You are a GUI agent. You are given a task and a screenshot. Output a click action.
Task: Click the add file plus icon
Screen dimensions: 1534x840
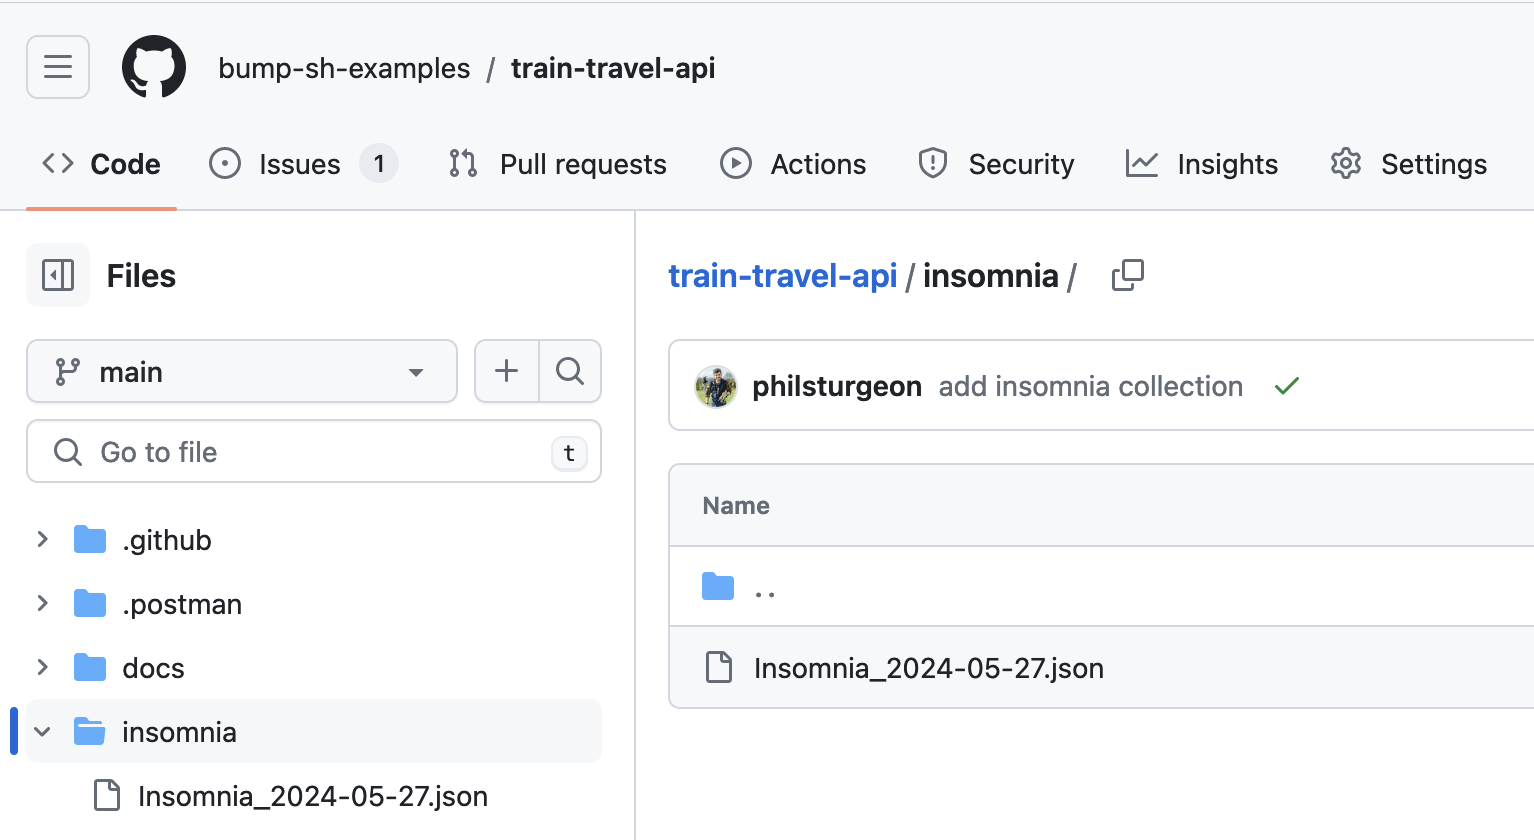pos(507,371)
